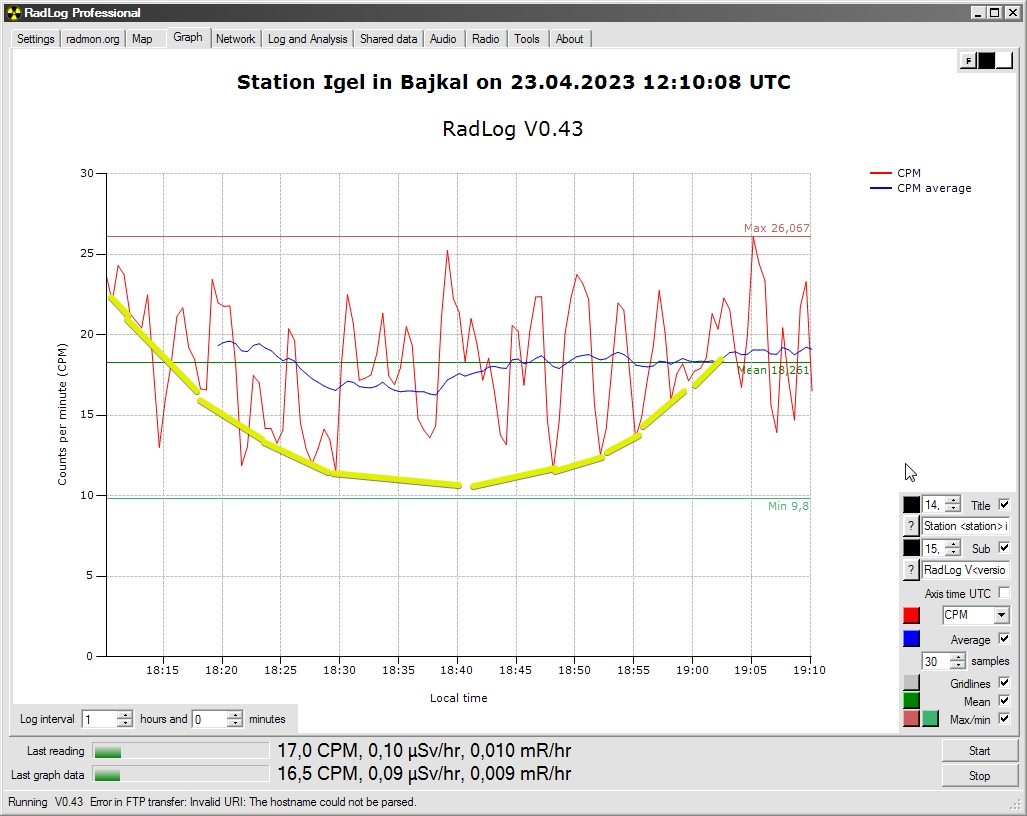
Task: Click the window resize grip in status bar
Action: pos(1017,806)
